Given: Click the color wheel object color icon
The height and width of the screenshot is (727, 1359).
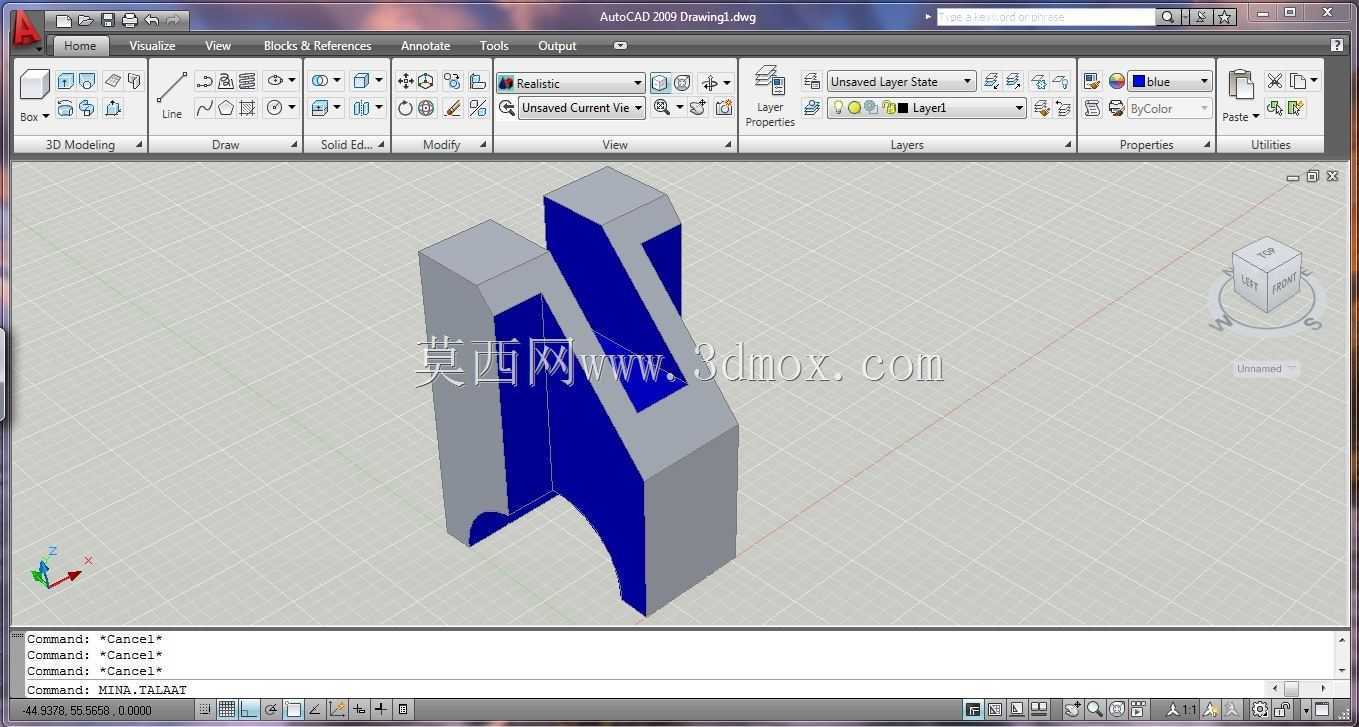Looking at the screenshot, I should tap(1116, 81).
